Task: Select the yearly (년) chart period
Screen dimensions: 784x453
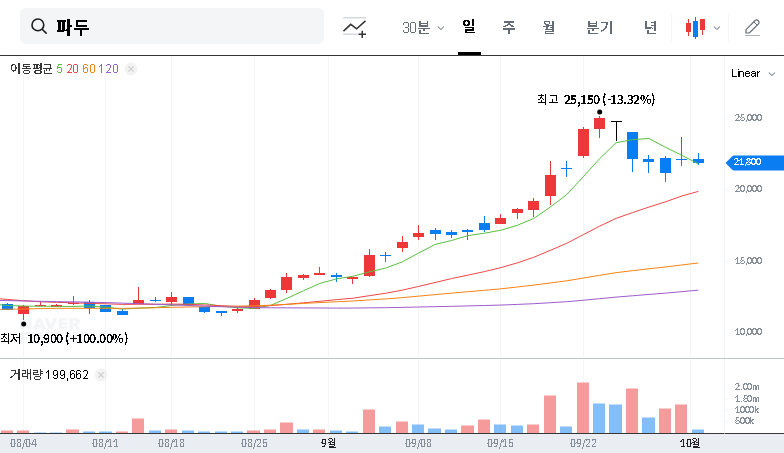Action: point(651,27)
